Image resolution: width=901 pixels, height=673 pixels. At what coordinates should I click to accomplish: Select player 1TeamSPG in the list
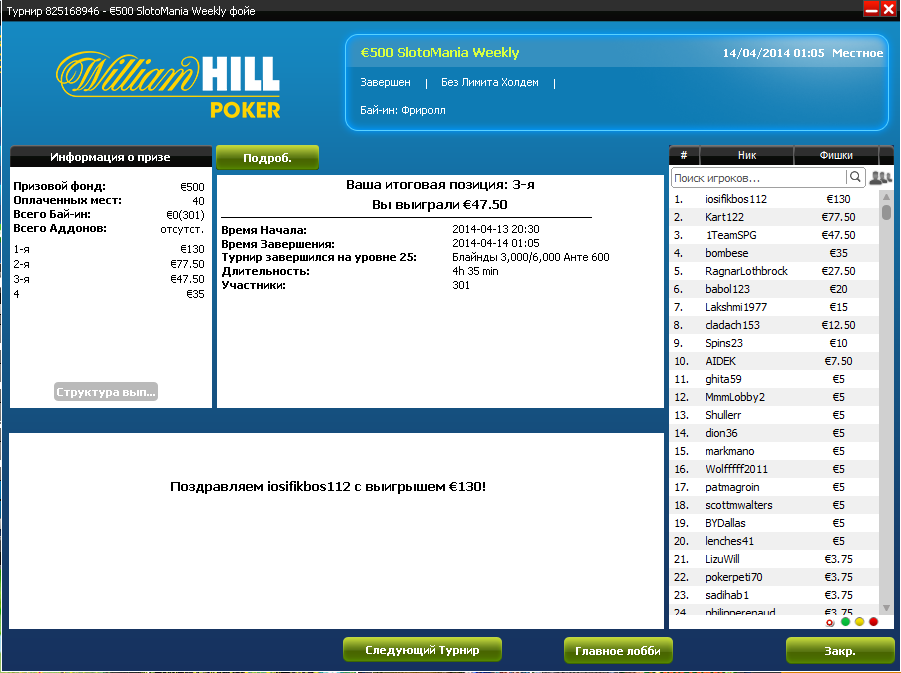coord(775,235)
